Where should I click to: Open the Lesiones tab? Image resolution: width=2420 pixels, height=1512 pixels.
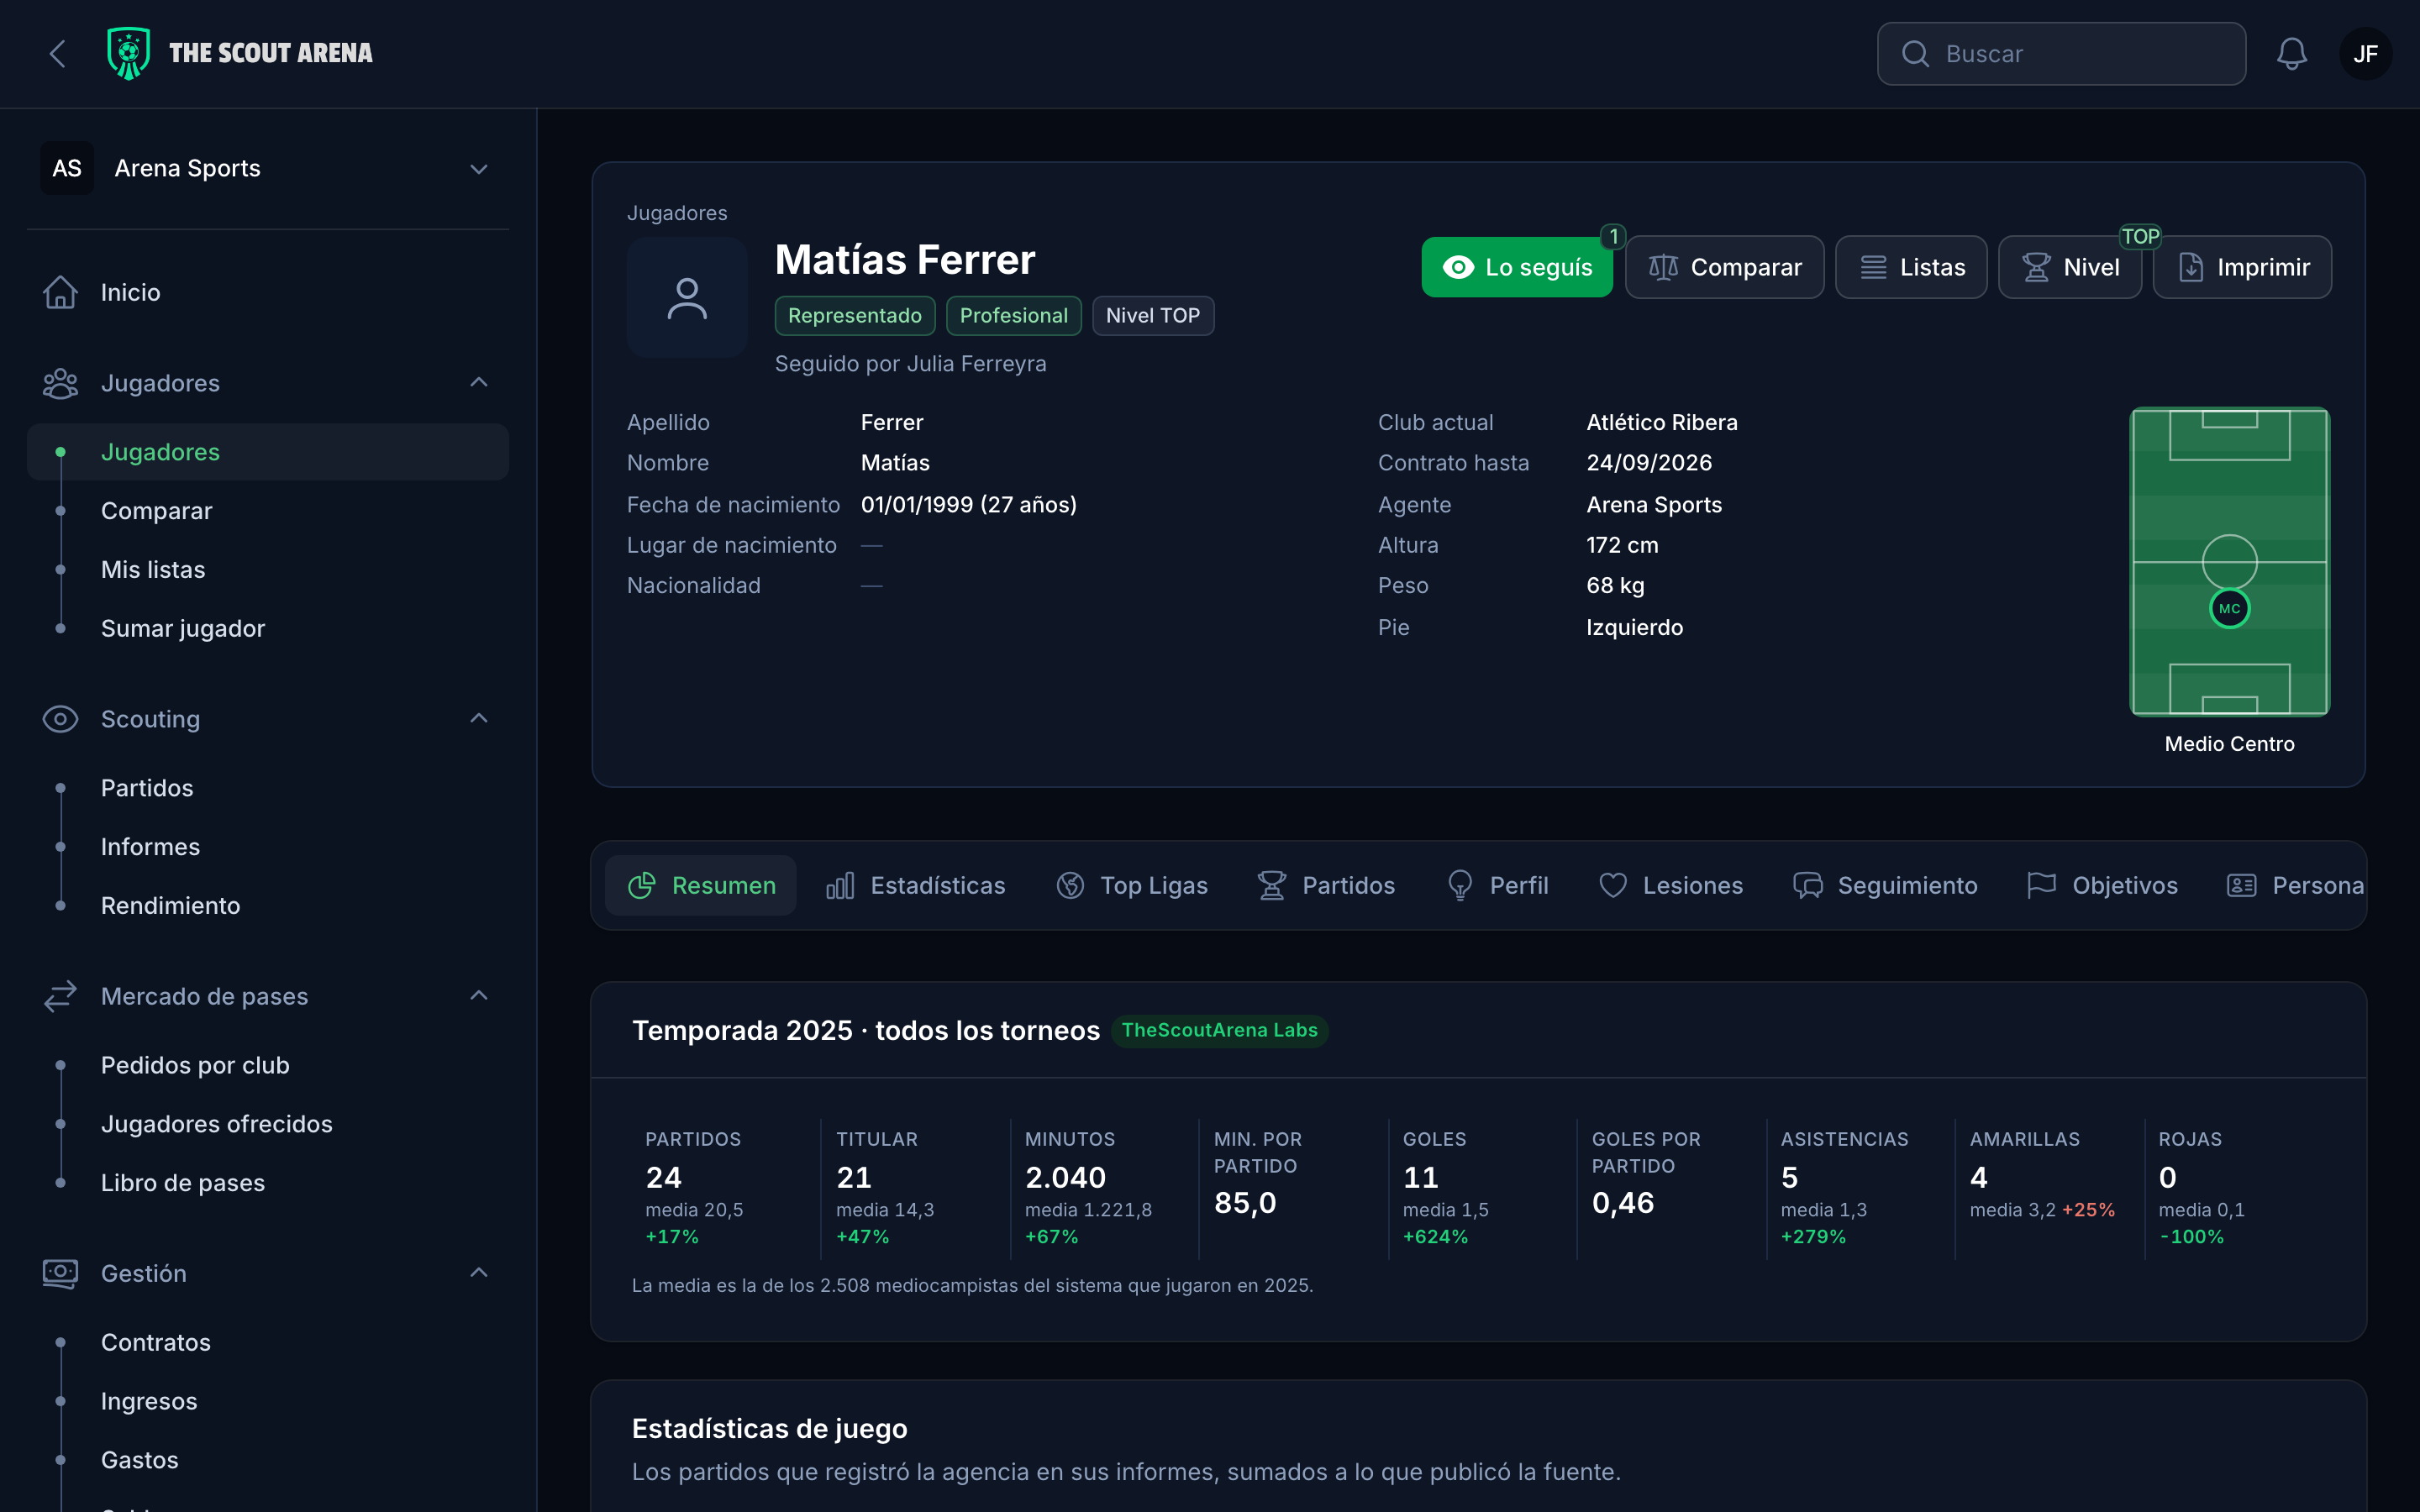pos(1670,886)
